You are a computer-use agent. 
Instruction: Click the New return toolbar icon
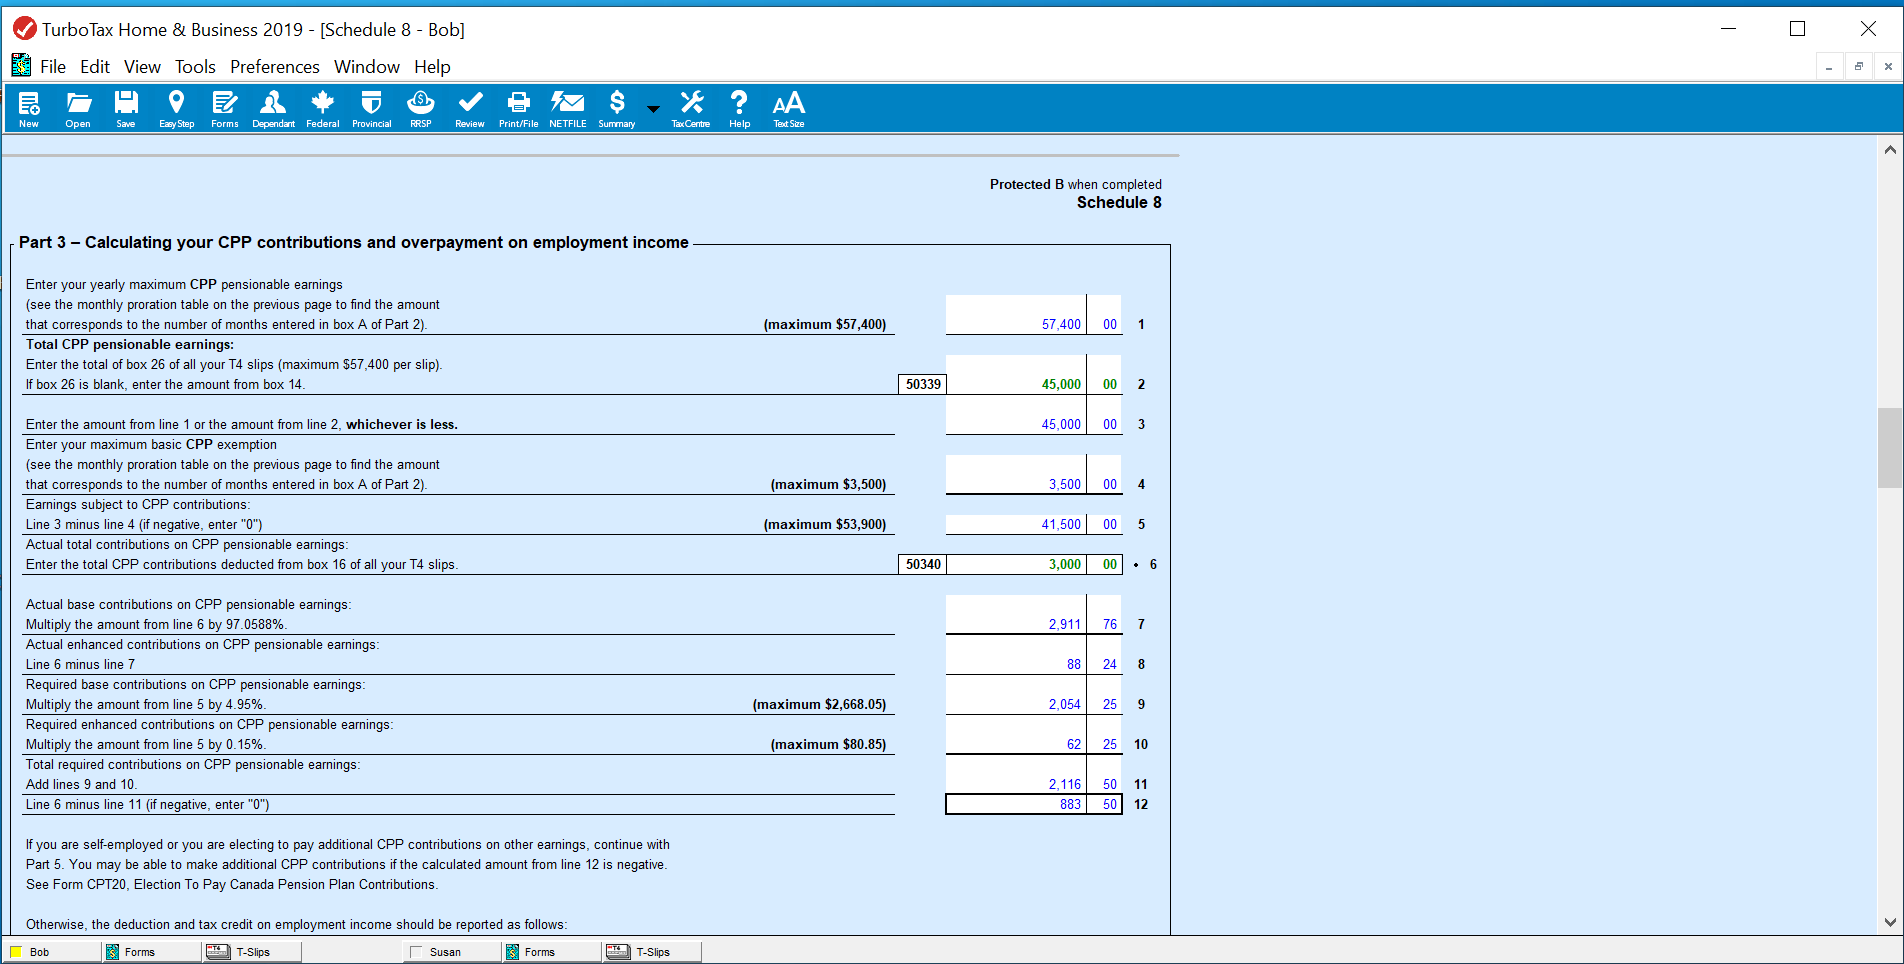[29, 109]
